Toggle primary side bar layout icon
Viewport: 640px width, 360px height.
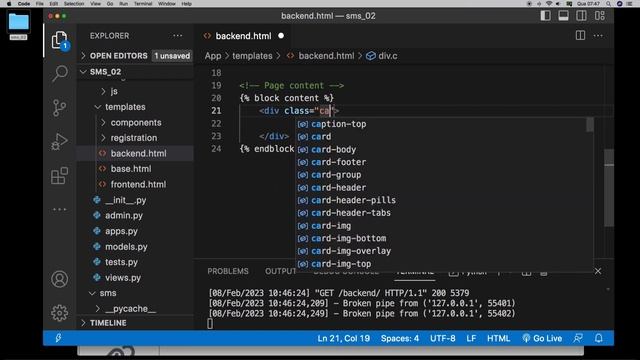coord(545,16)
